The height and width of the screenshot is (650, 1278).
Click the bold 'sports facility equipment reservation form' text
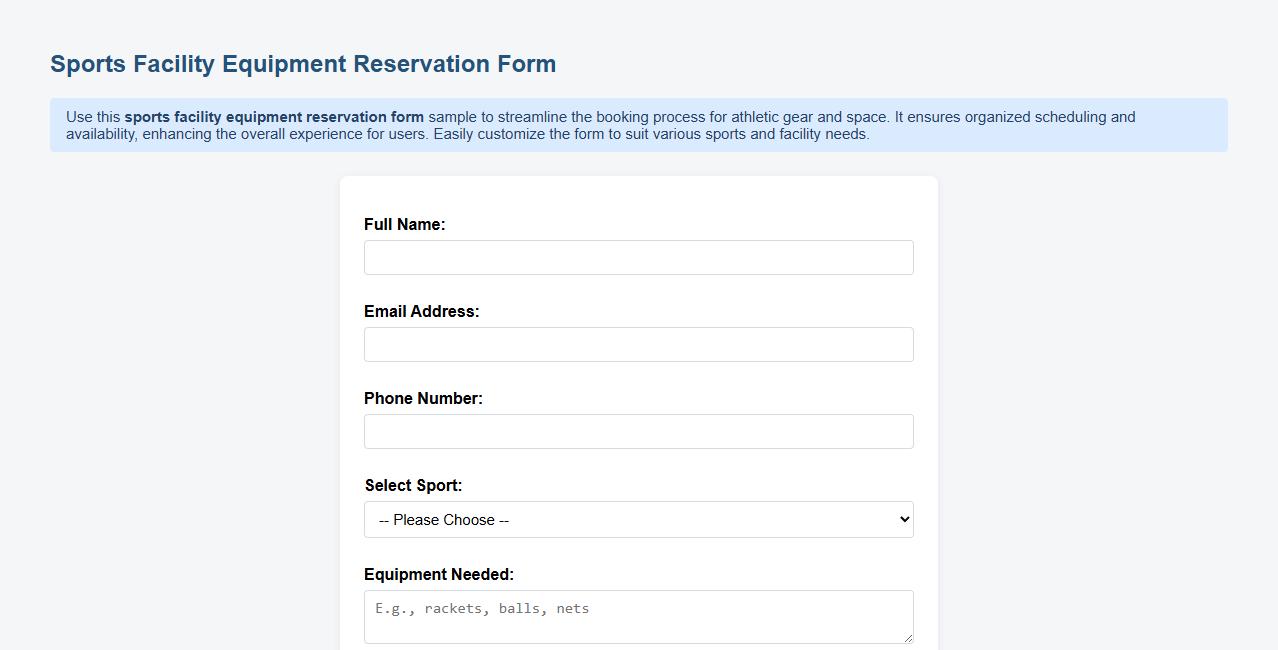point(275,116)
